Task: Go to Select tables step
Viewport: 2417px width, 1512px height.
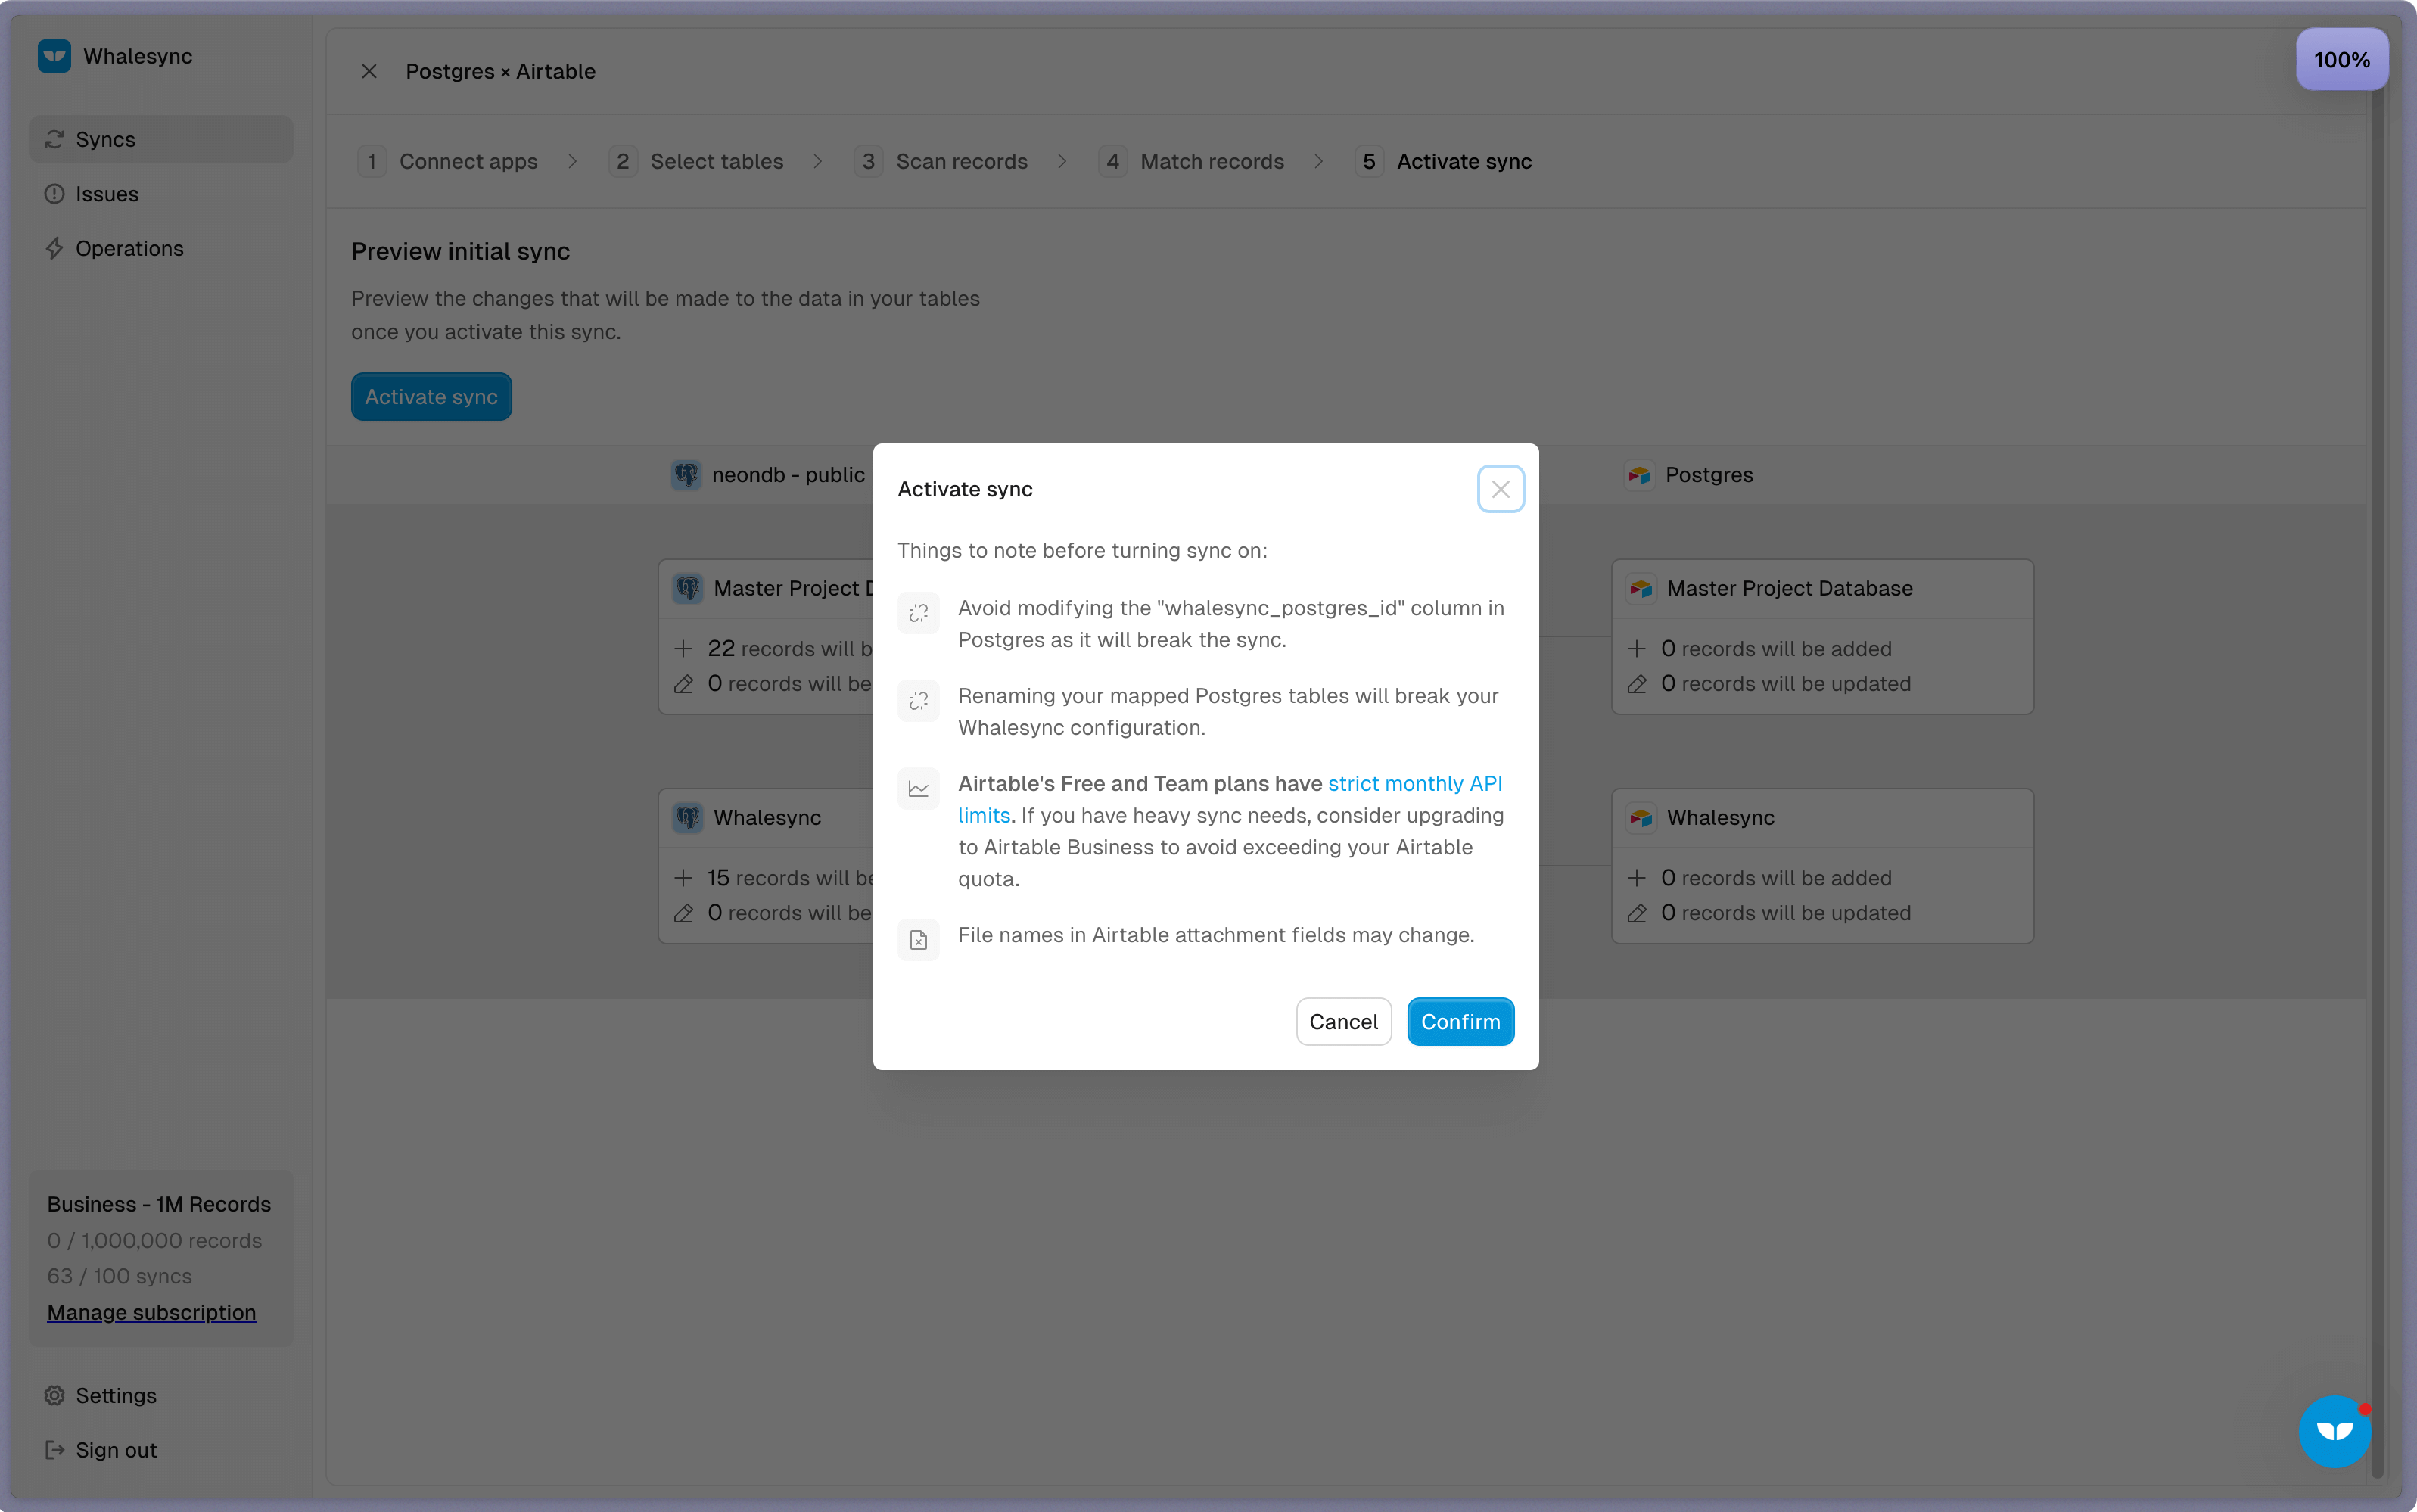Action: tap(716, 161)
